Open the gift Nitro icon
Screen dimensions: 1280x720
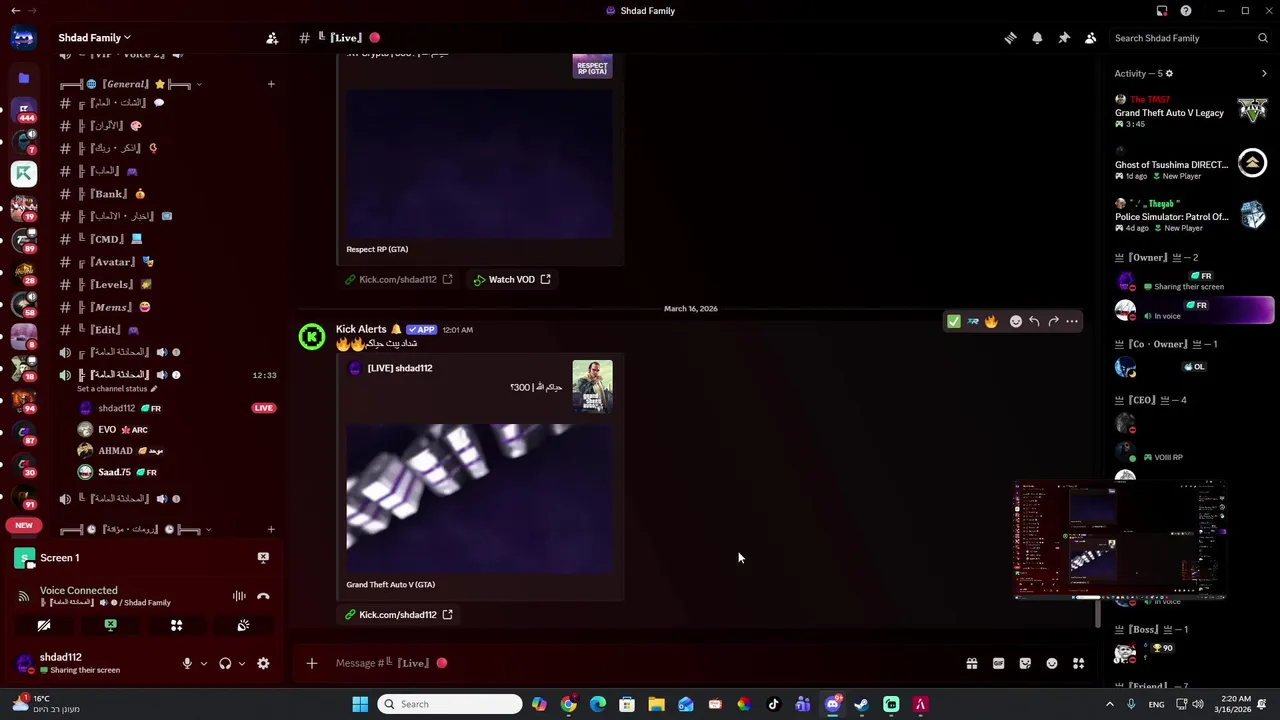[x=971, y=663]
